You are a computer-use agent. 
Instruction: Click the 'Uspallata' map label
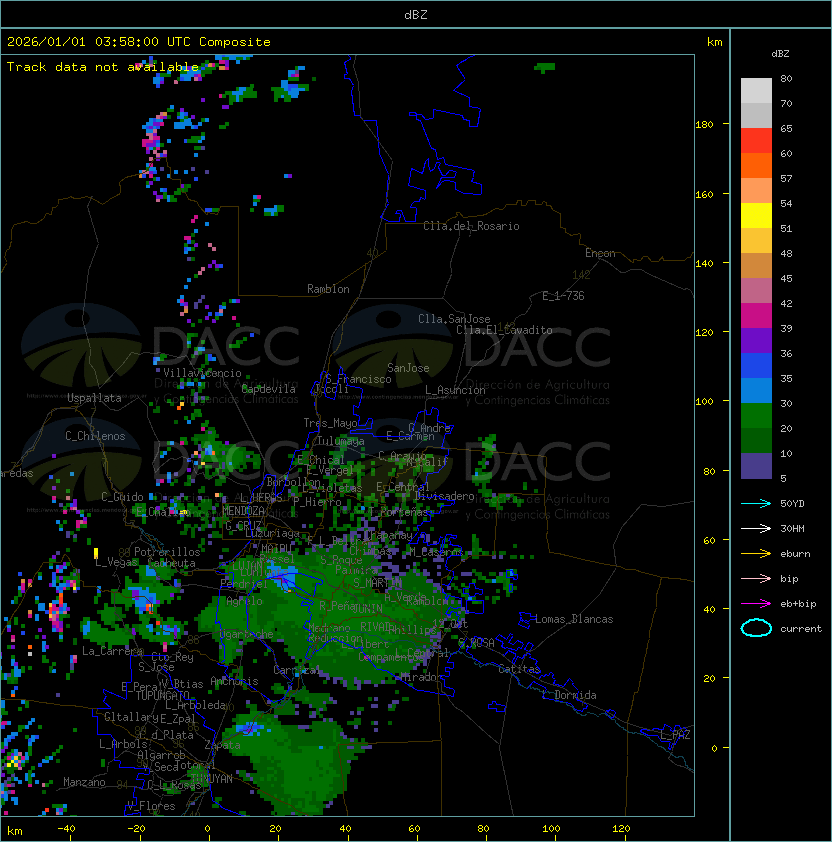coord(94,398)
